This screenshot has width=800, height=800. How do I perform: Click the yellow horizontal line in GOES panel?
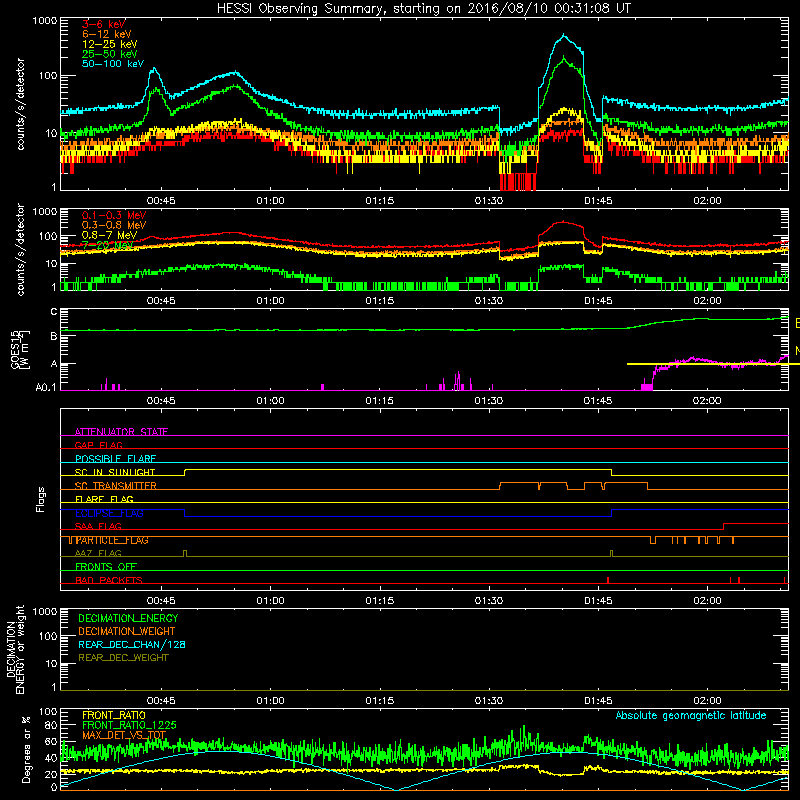point(713,364)
